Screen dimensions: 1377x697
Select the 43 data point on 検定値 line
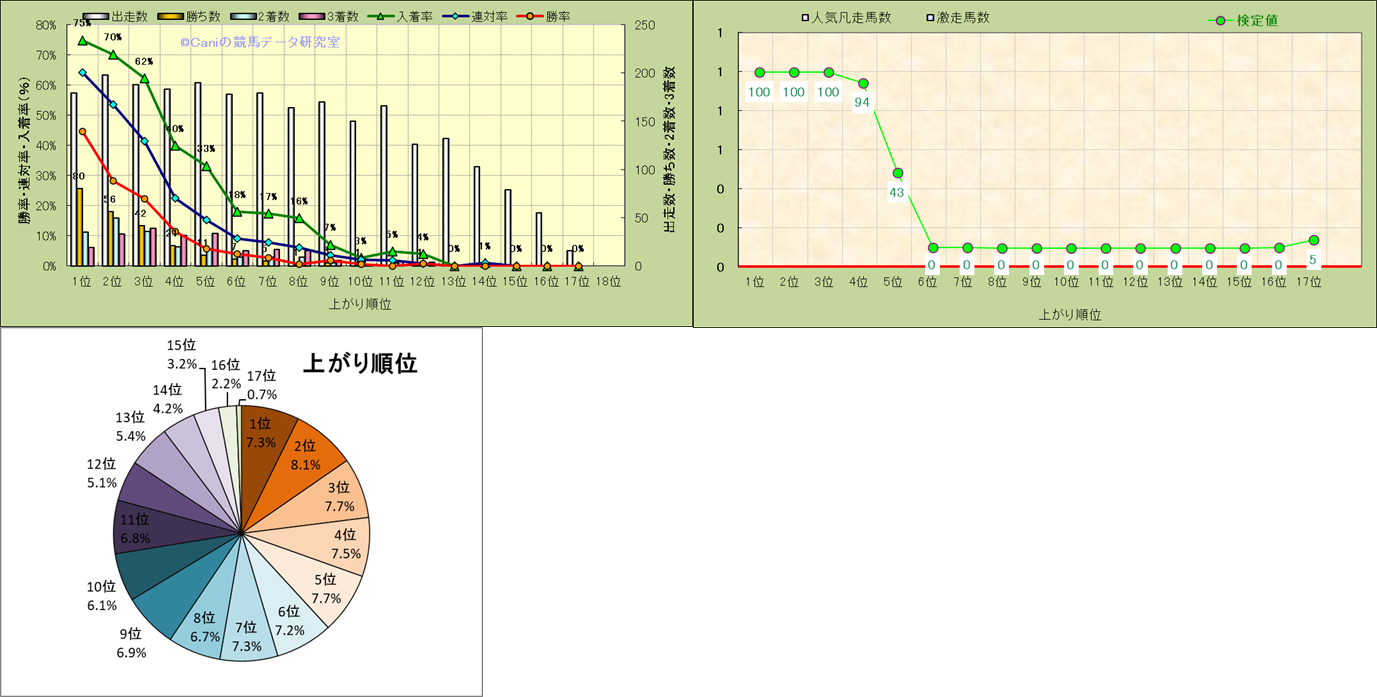[898, 173]
